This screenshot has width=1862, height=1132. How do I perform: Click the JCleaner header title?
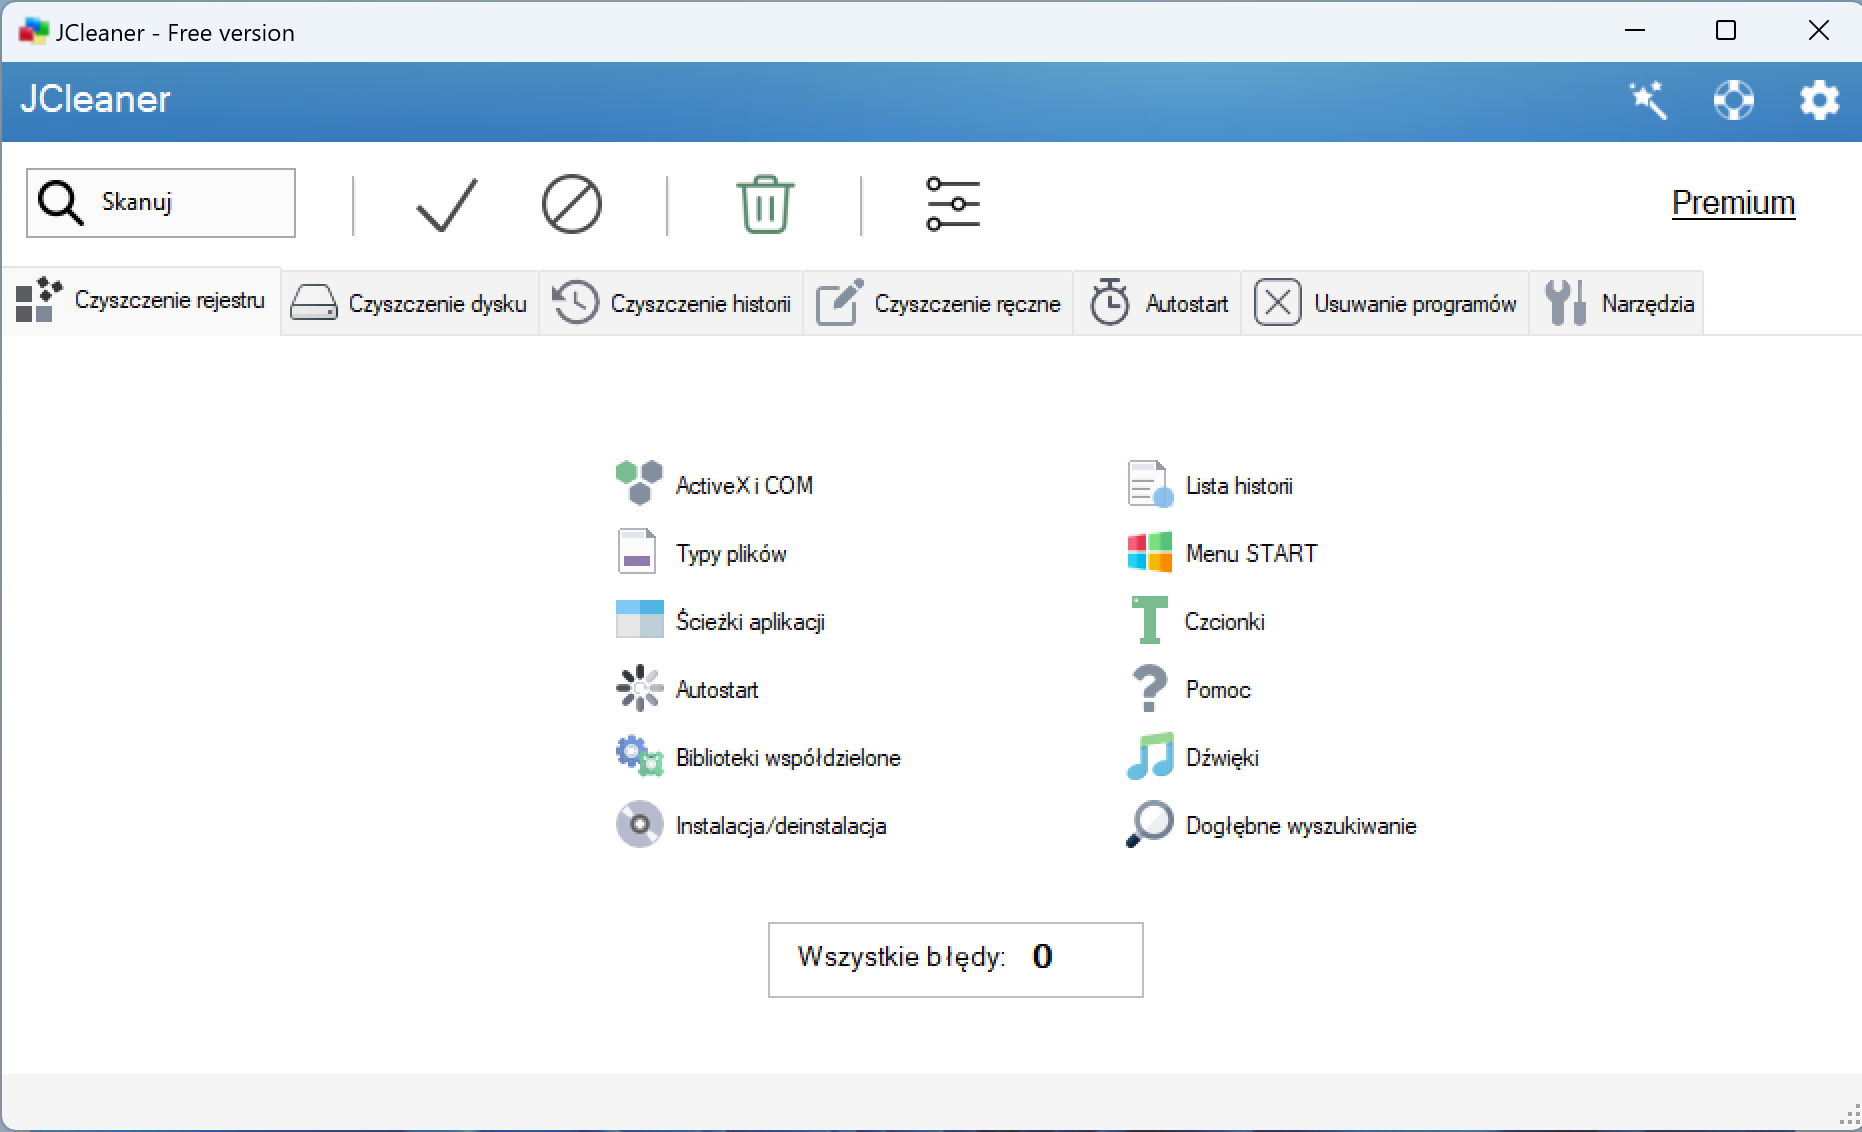point(95,99)
